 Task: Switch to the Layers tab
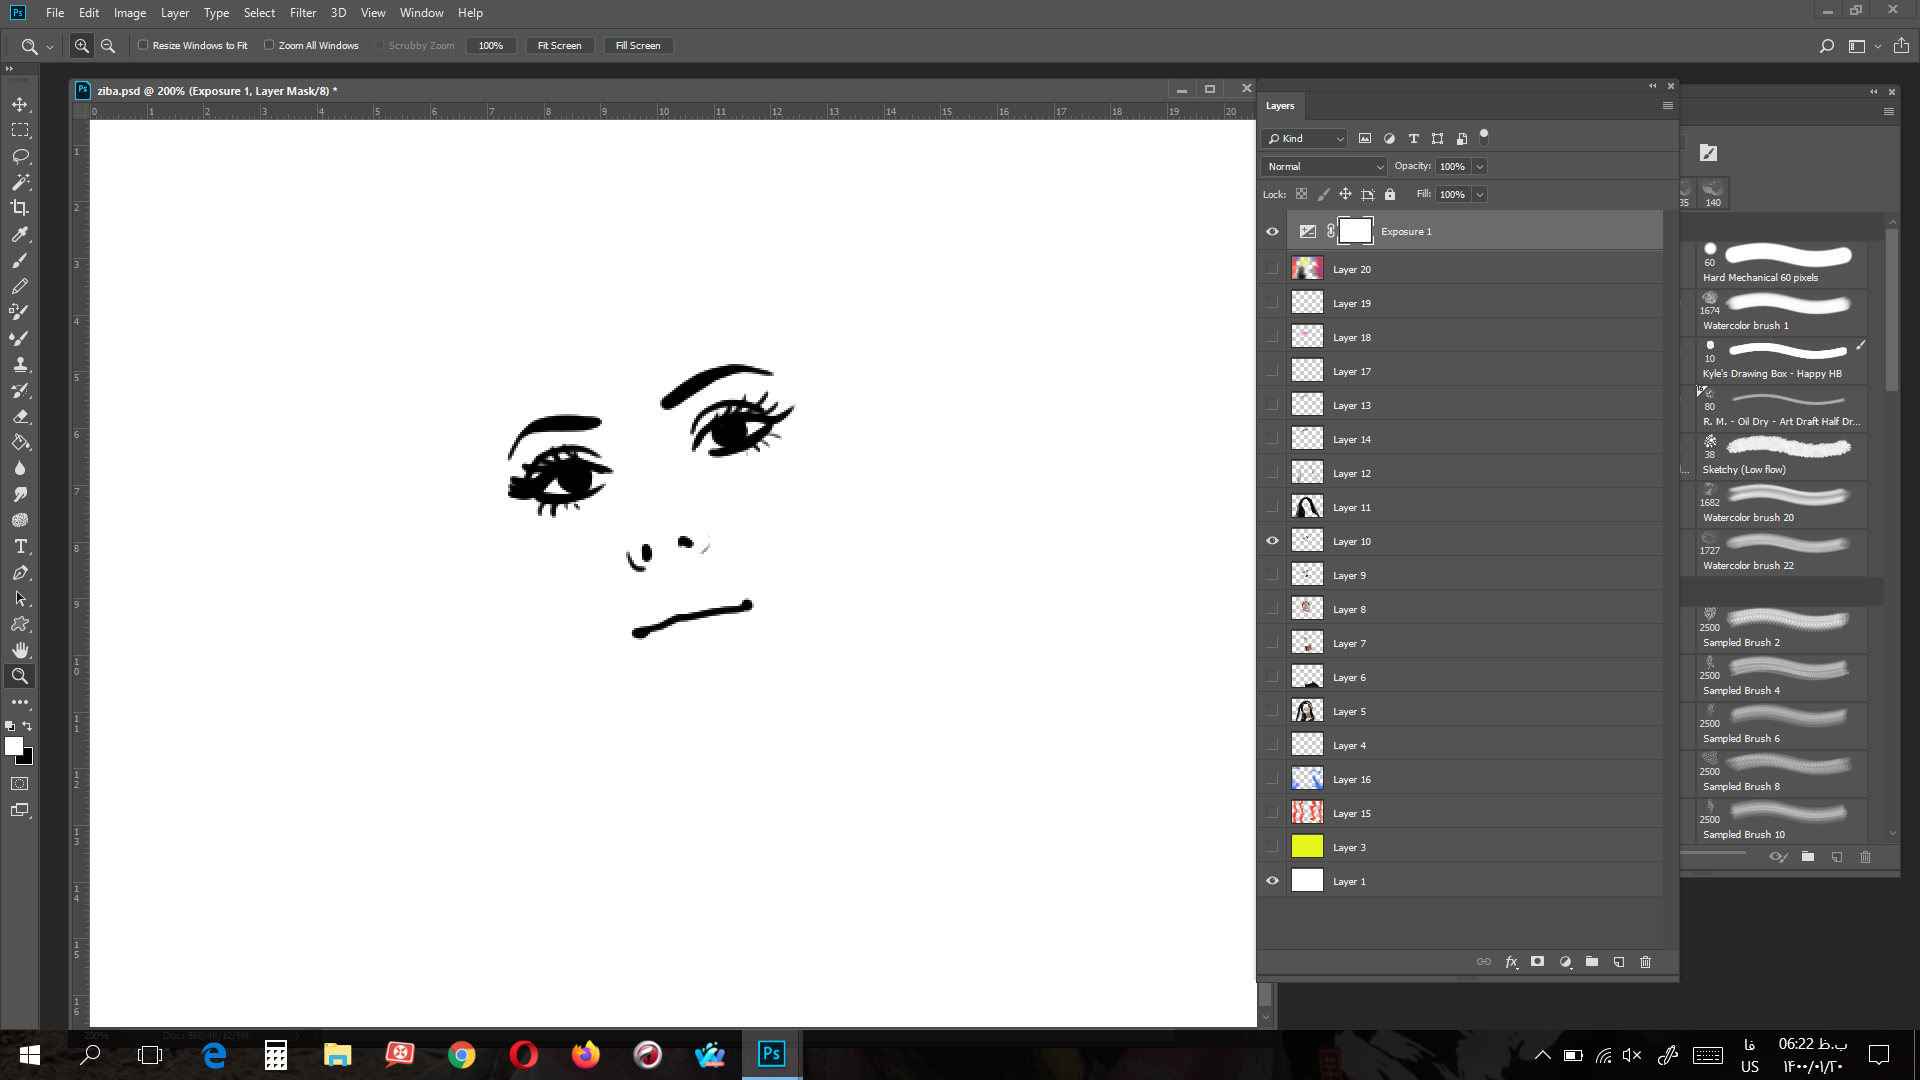point(1280,106)
